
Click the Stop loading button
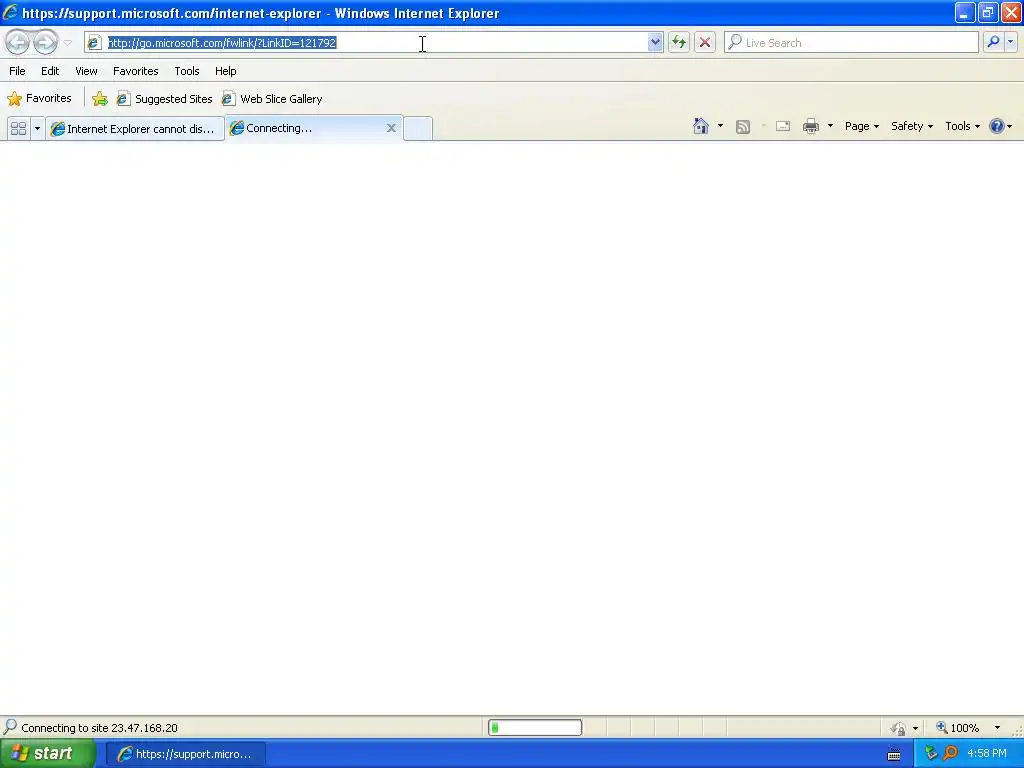(705, 42)
